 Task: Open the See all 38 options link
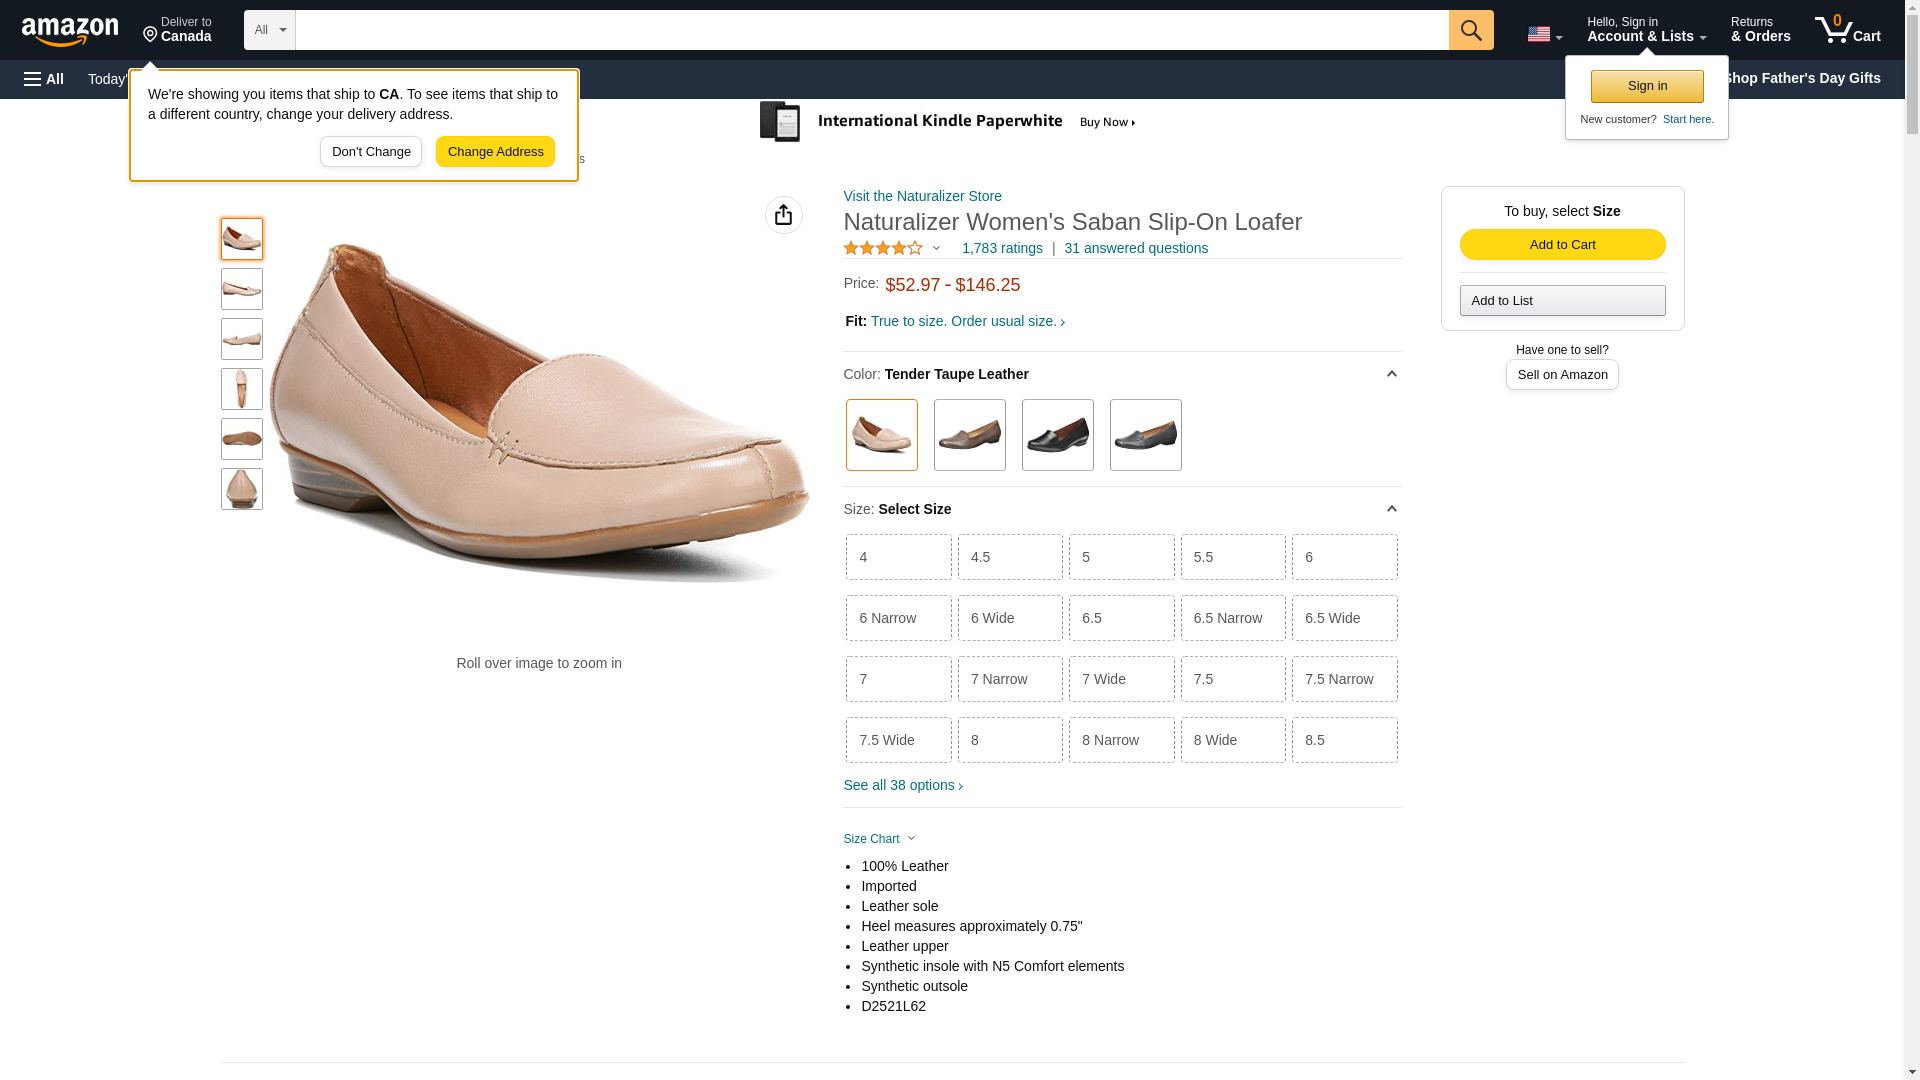pos(903,786)
